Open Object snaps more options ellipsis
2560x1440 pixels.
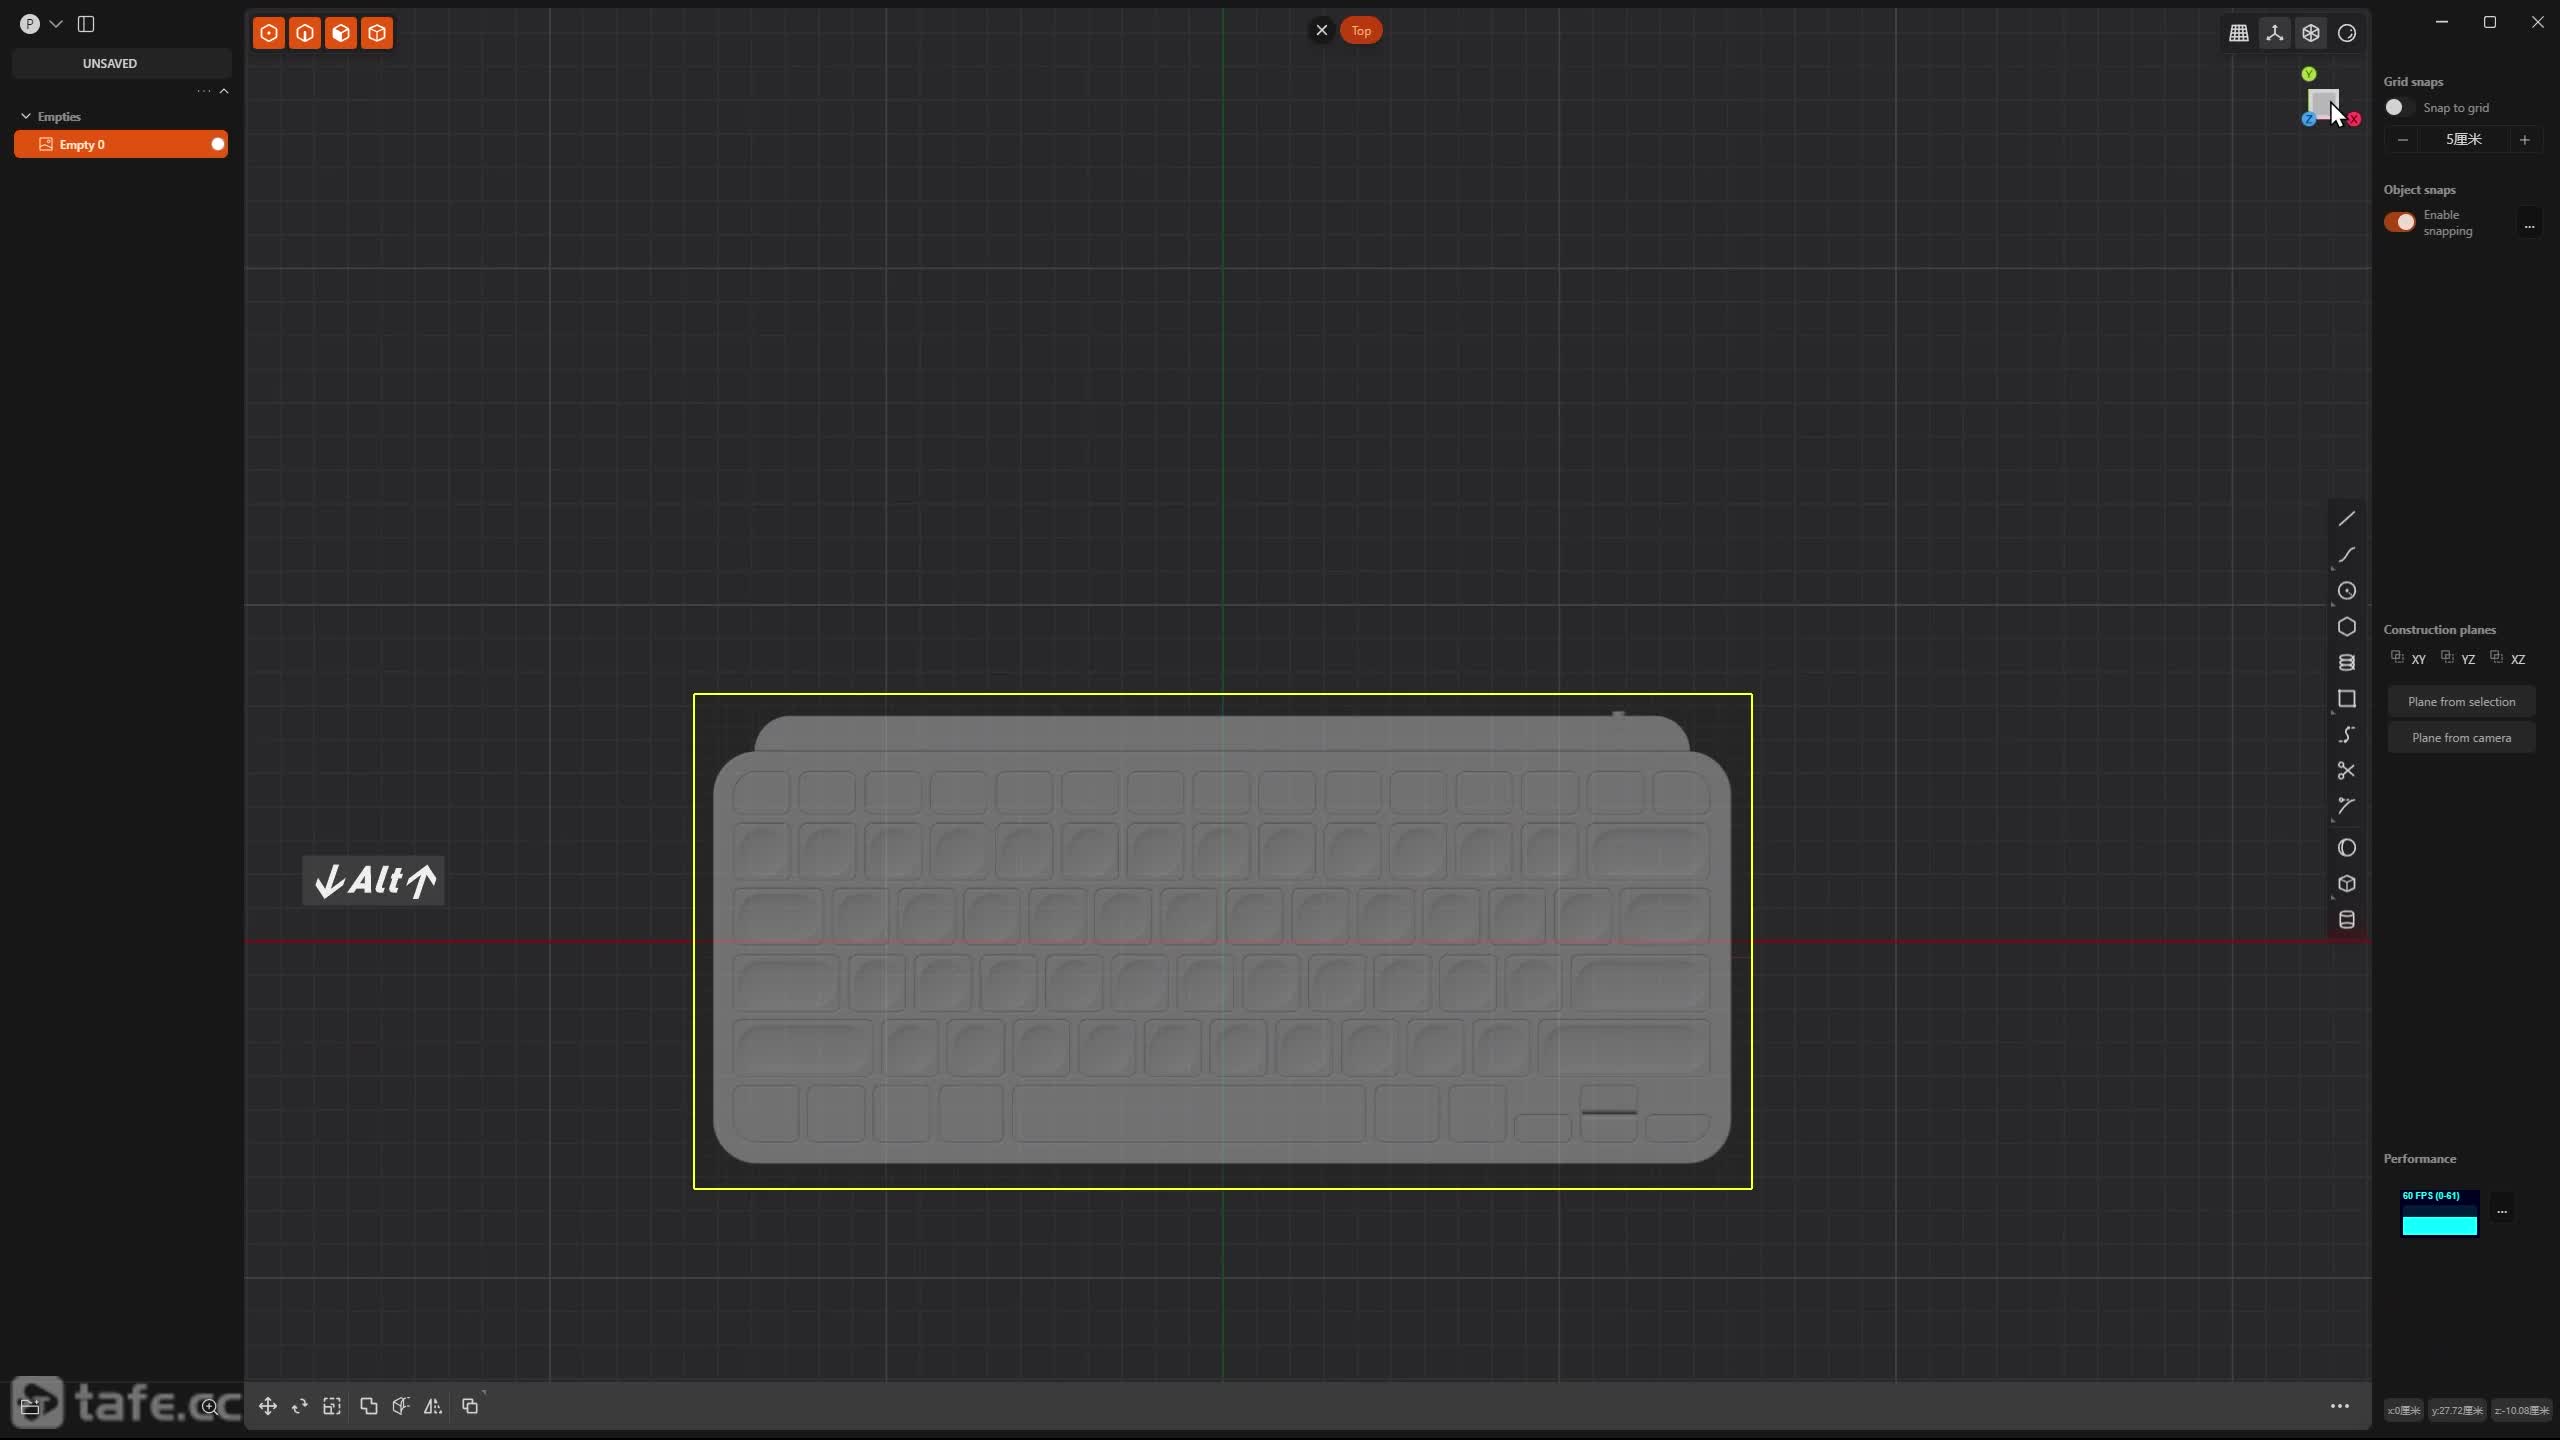(2529, 226)
